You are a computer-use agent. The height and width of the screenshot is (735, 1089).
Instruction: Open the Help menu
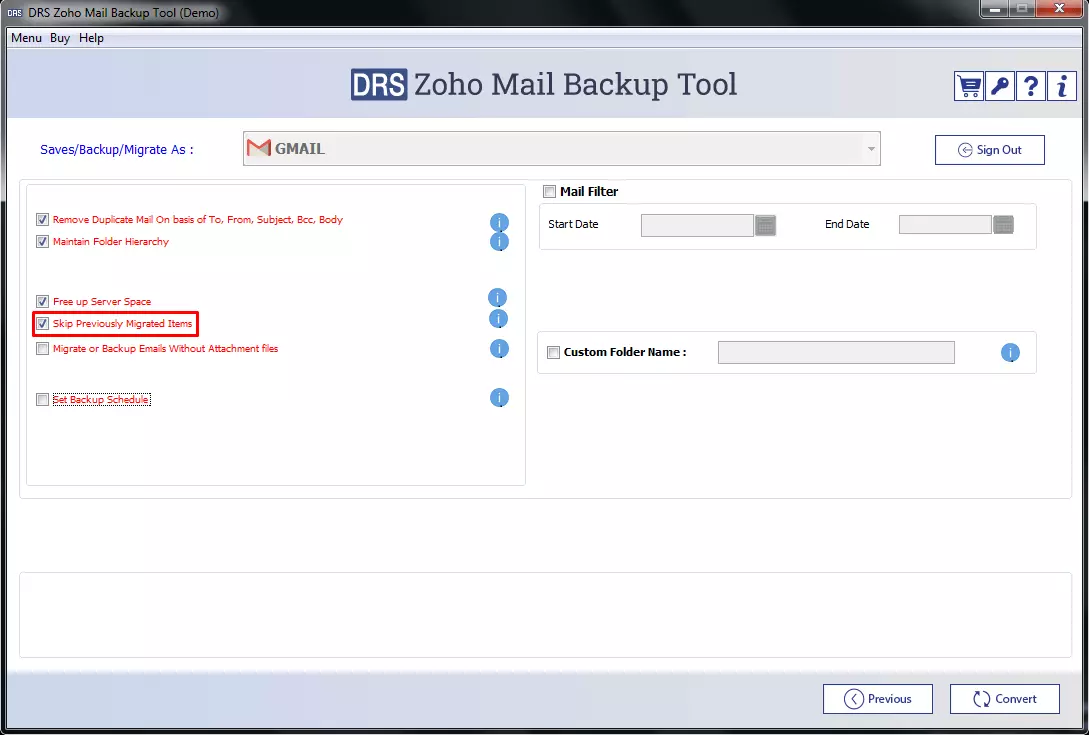coord(91,38)
